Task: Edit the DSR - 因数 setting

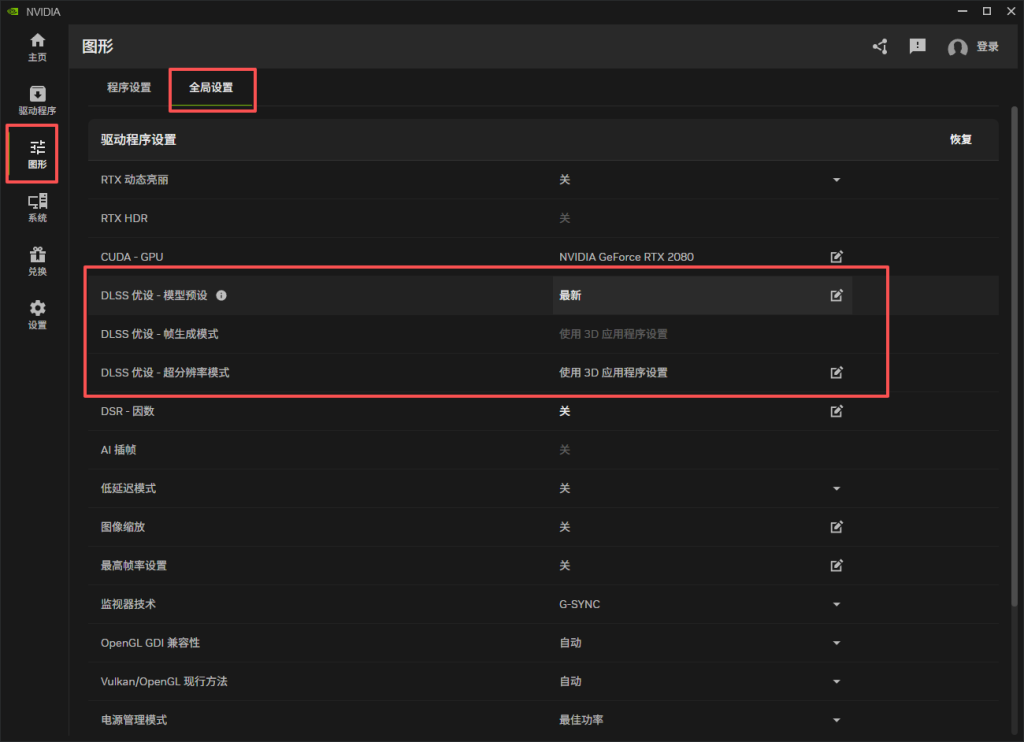Action: tap(837, 411)
